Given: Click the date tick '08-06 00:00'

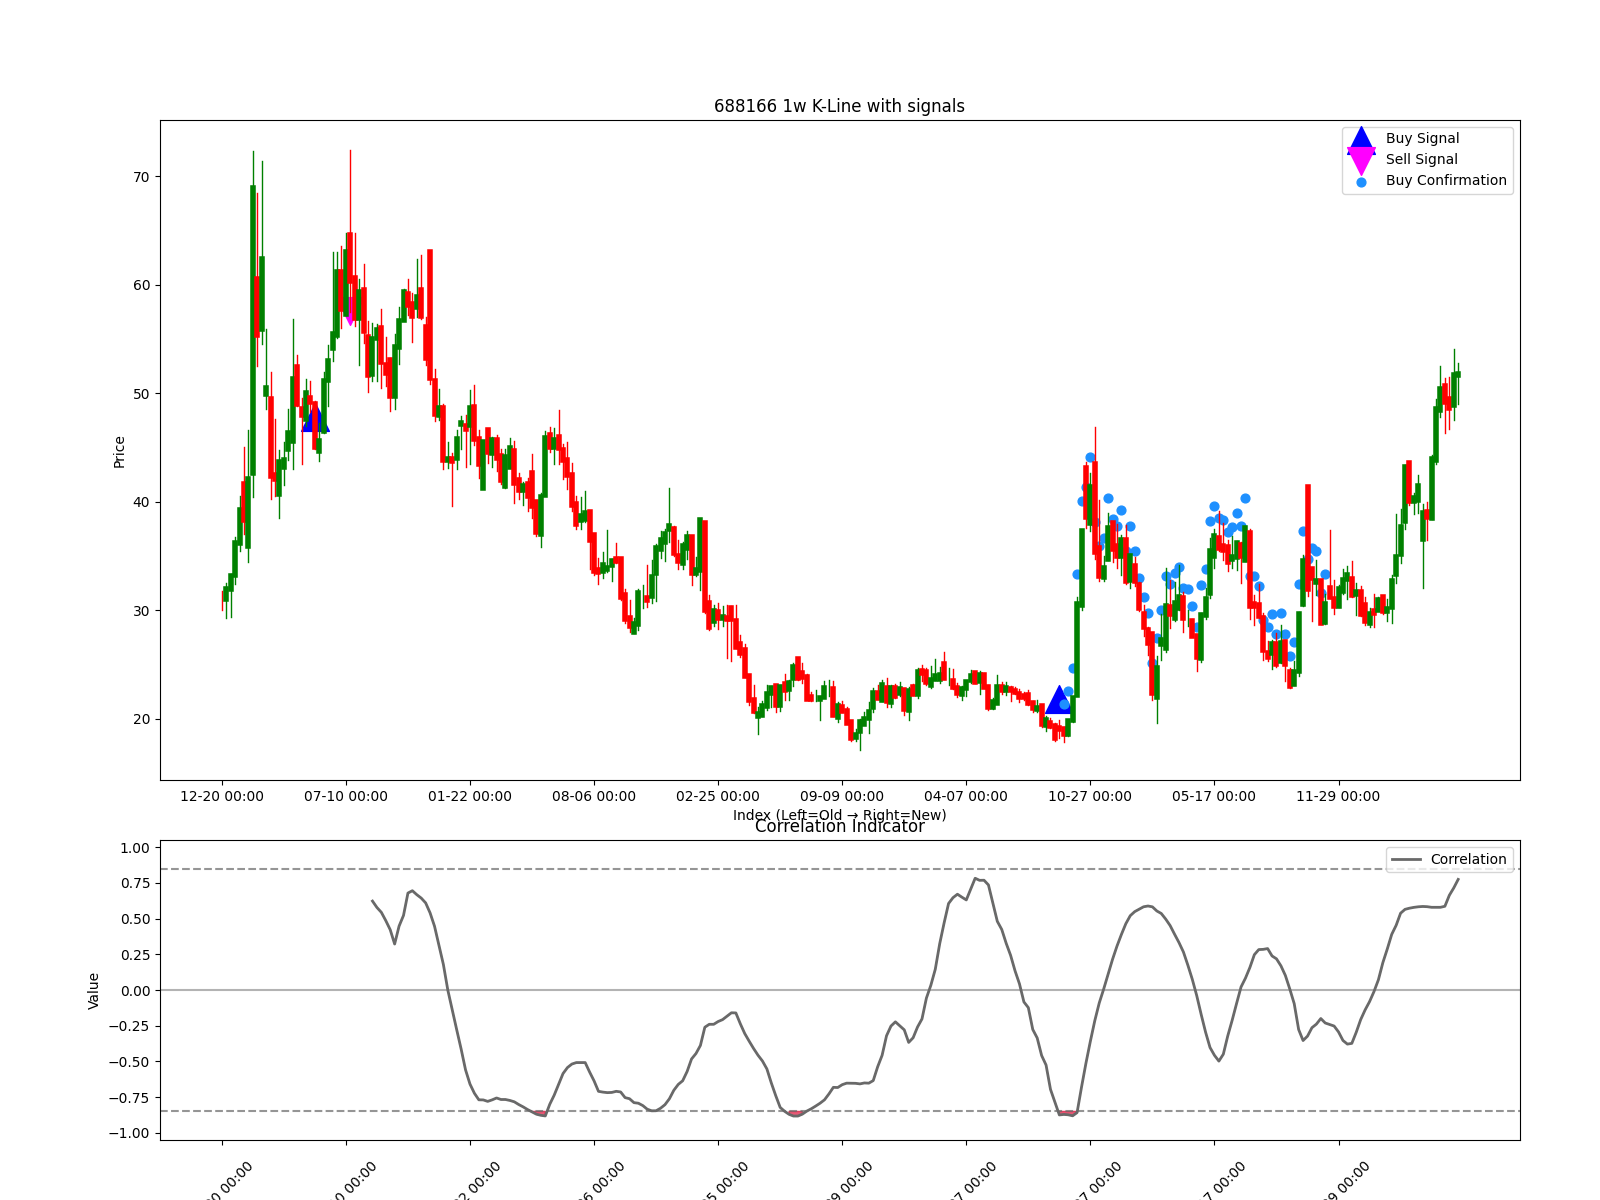Looking at the screenshot, I should (x=594, y=797).
